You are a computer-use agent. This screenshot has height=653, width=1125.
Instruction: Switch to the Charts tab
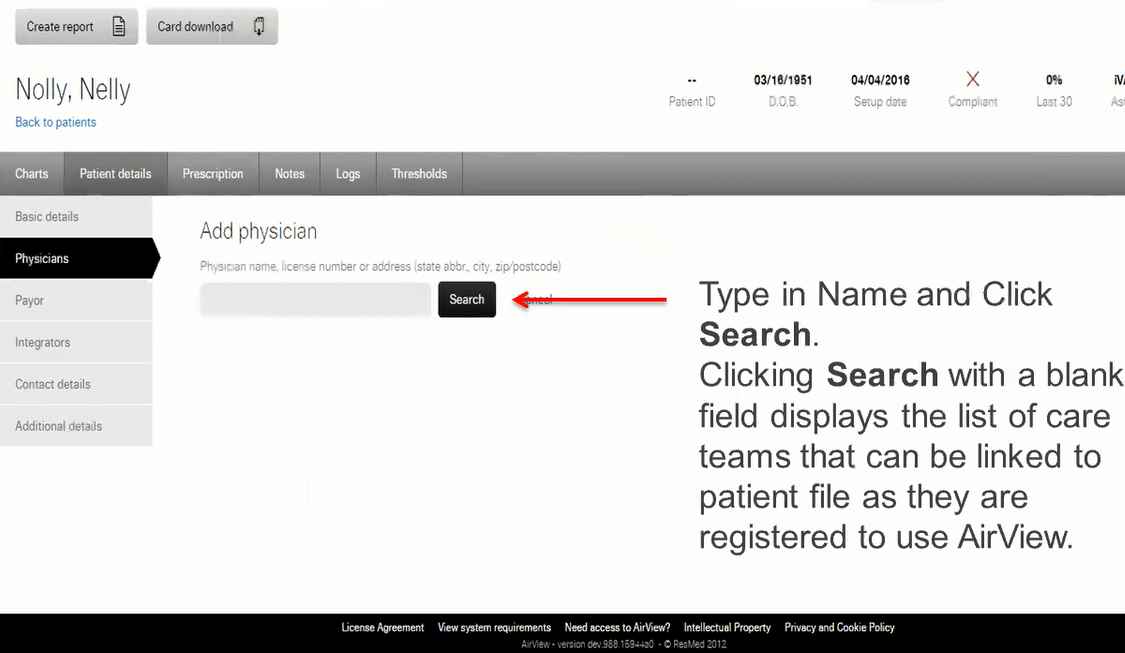30,173
